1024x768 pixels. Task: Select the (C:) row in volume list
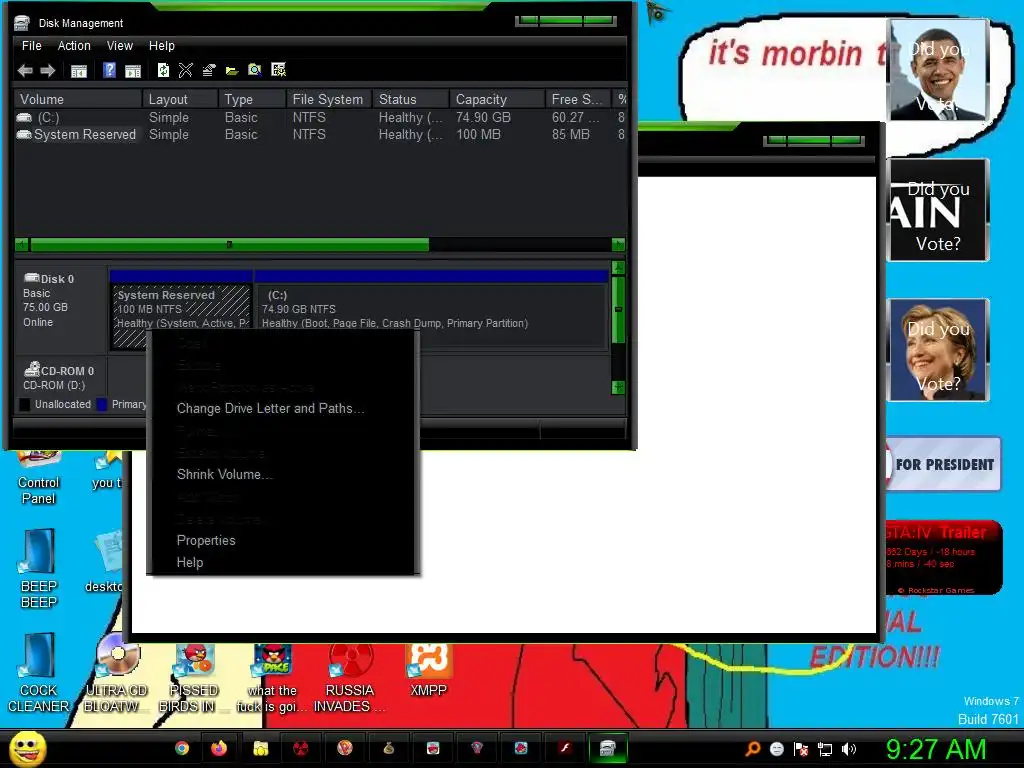coord(320,118)
